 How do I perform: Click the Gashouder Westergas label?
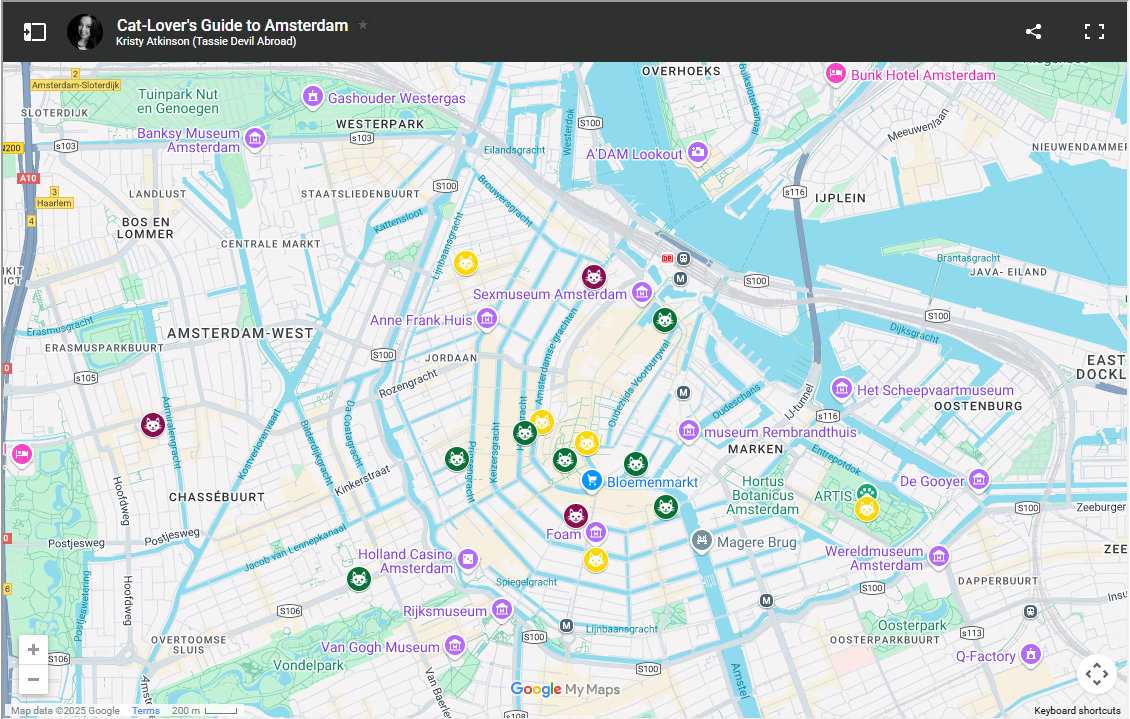click(397, 98)
